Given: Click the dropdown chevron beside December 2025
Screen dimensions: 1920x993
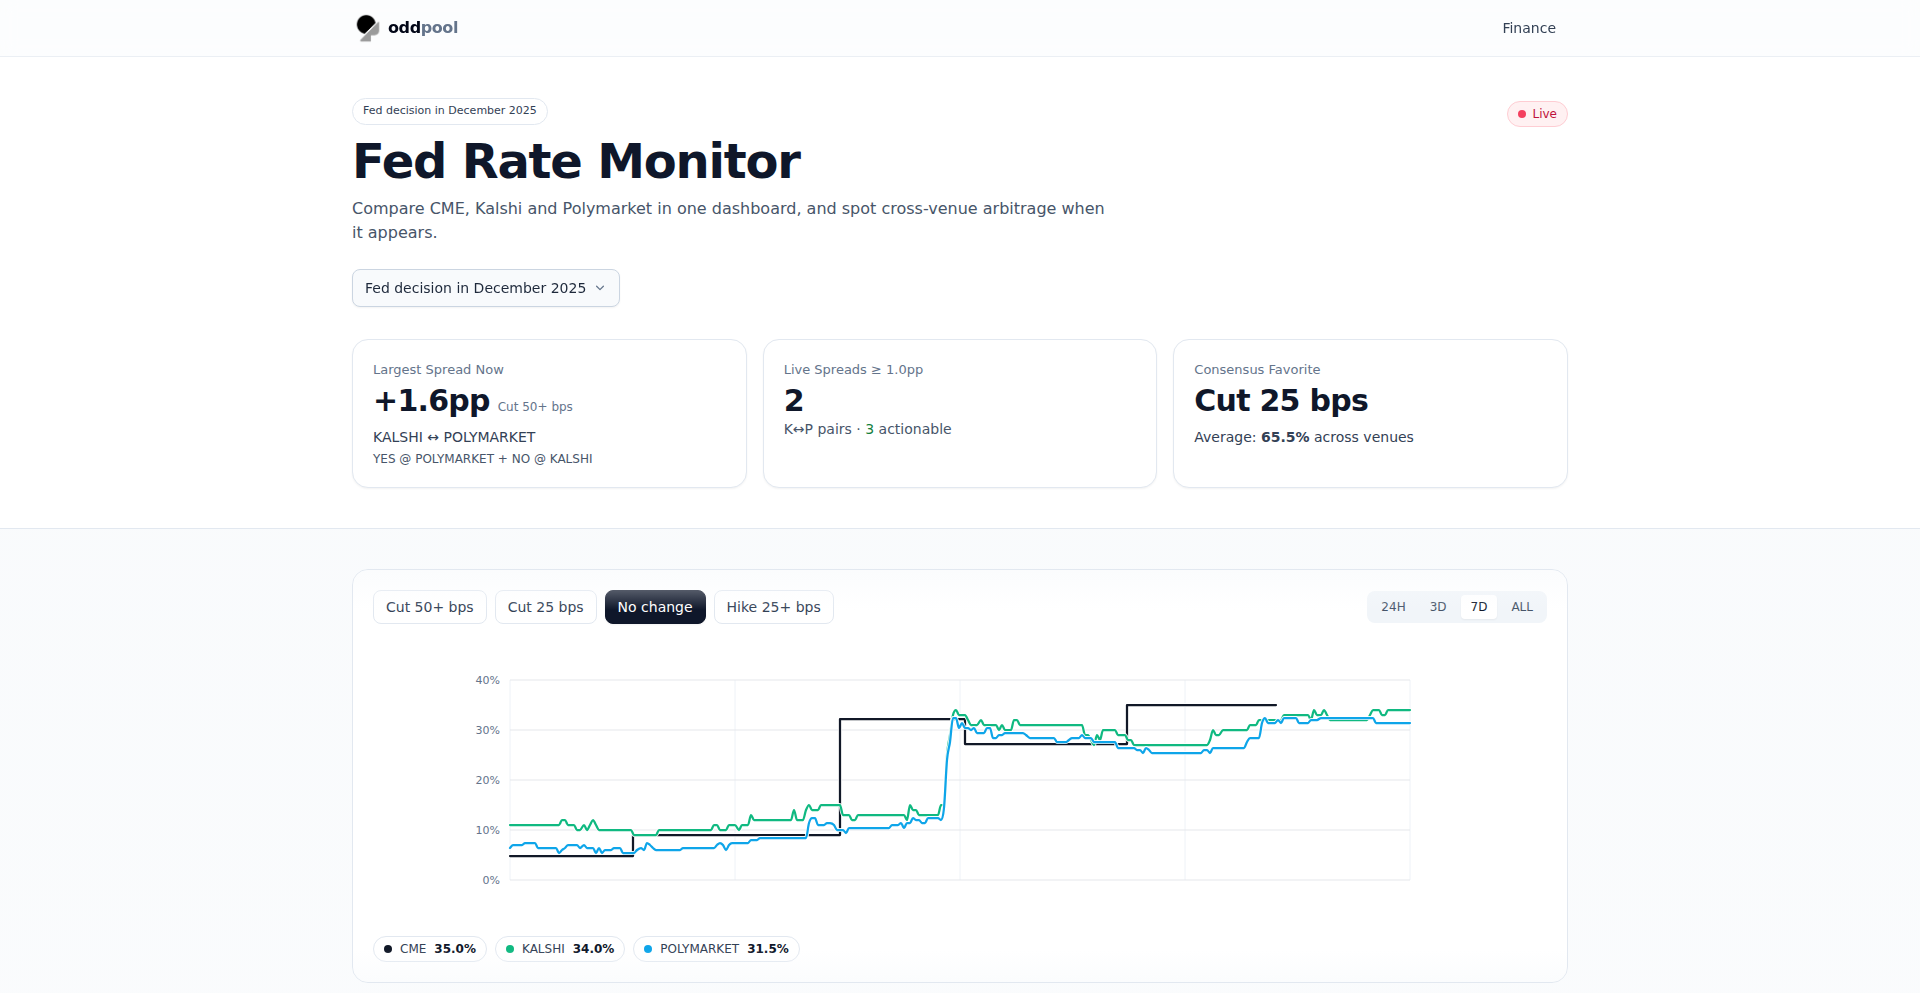Looking at the screenshot, I should [x=600, y=288].
